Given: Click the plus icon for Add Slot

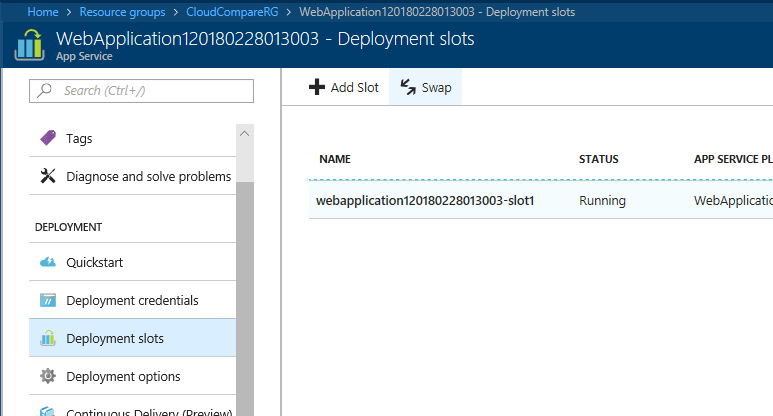Looking at the screenshot, I should click(x=317, y=87).
